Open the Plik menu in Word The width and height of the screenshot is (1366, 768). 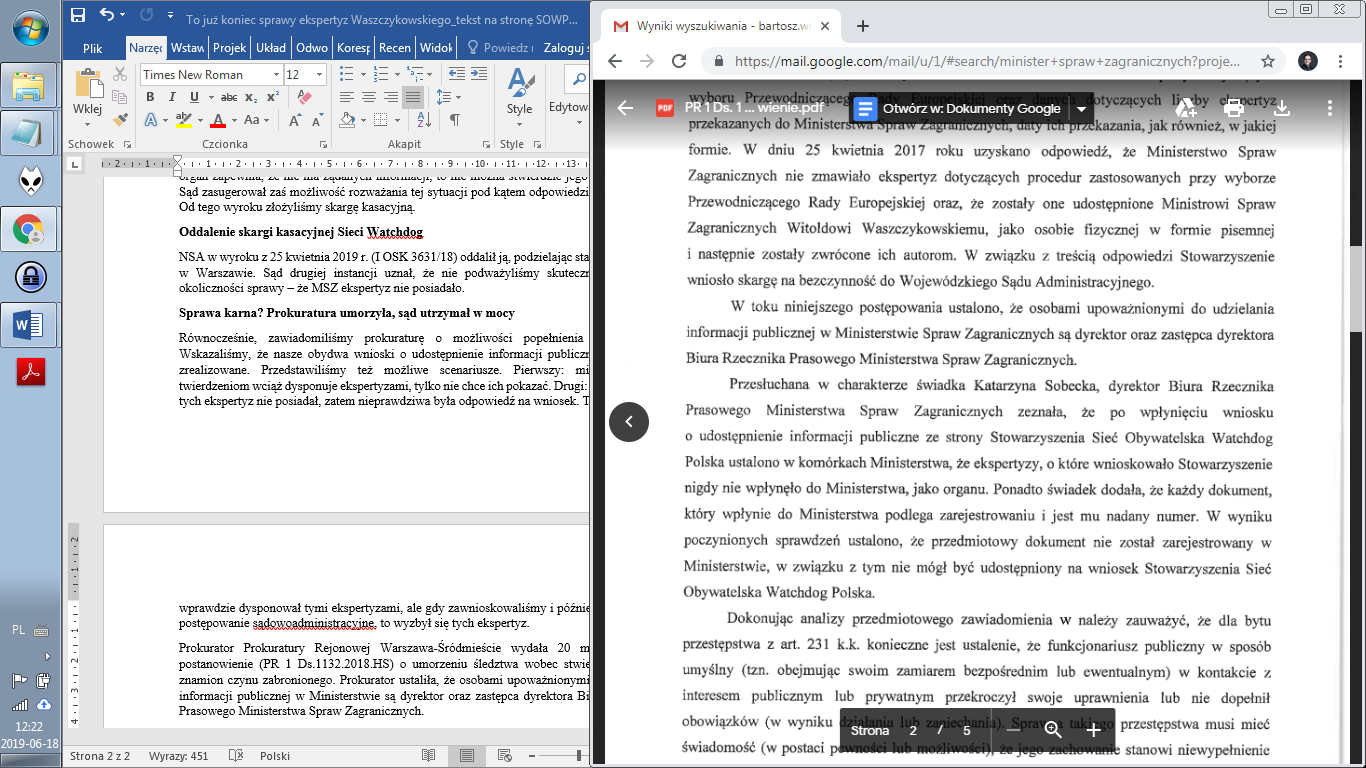coord(93,48)
